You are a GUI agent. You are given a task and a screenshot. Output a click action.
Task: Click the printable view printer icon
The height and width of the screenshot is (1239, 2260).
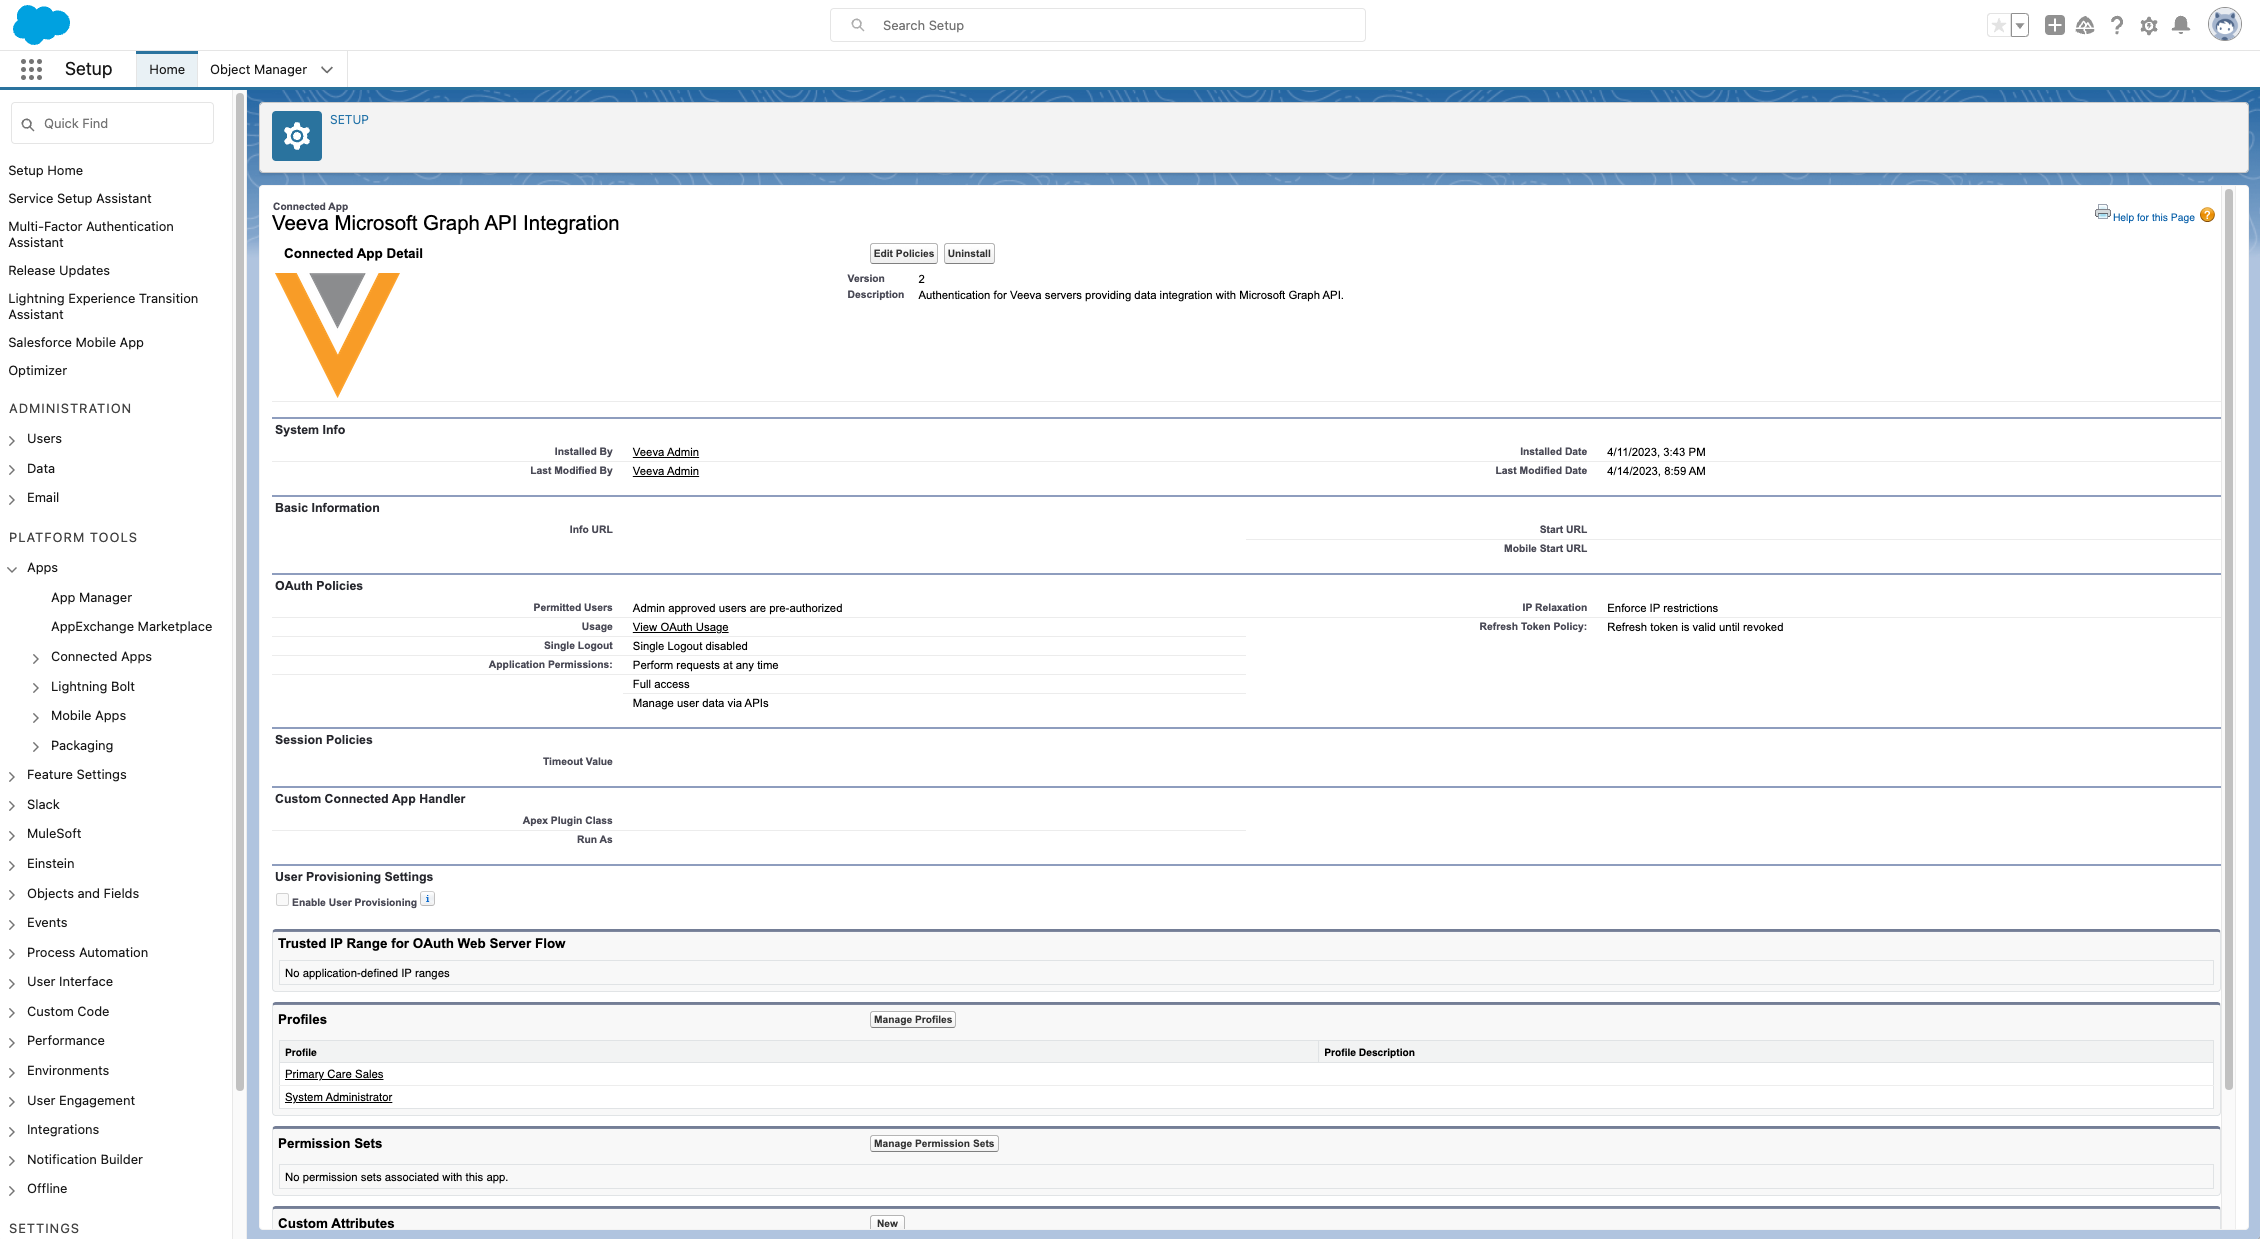2102,212
